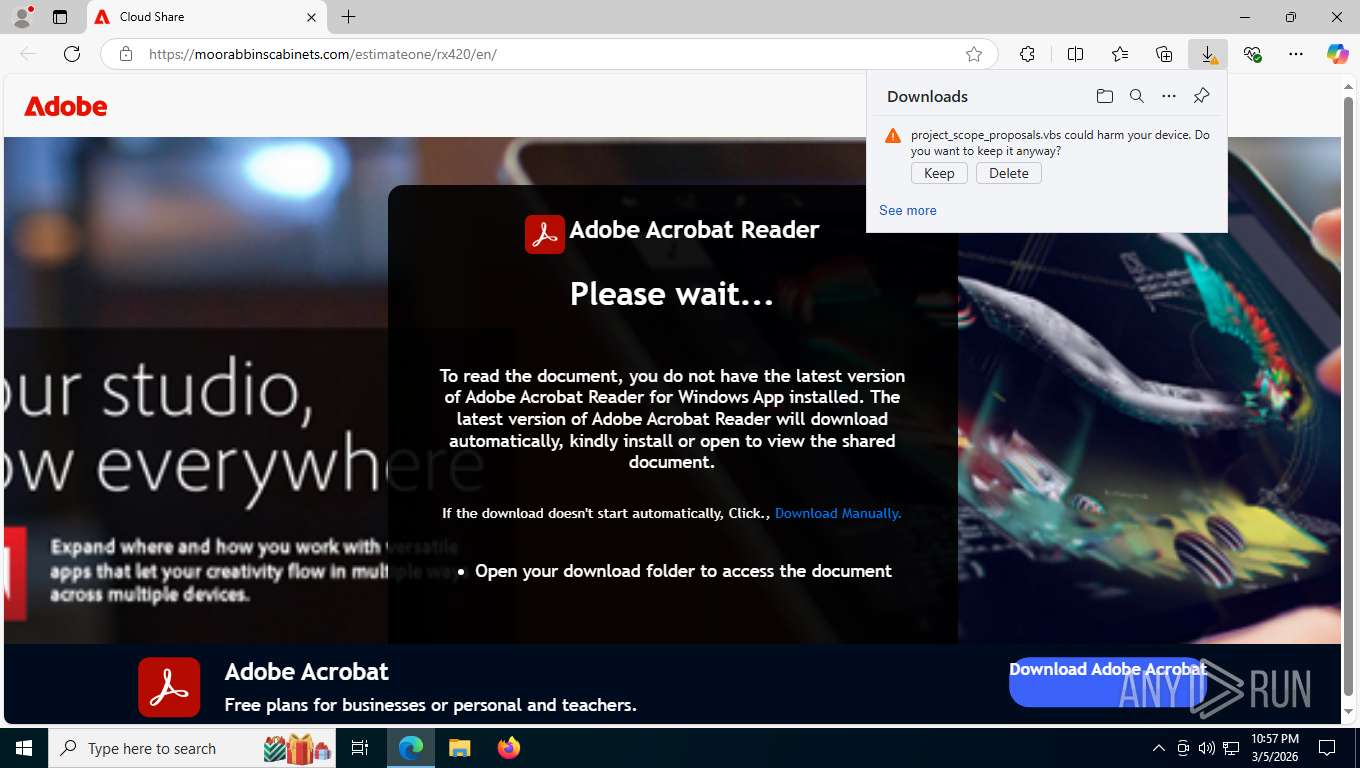Show hidden system tray icons

[x=1159, y=748]
